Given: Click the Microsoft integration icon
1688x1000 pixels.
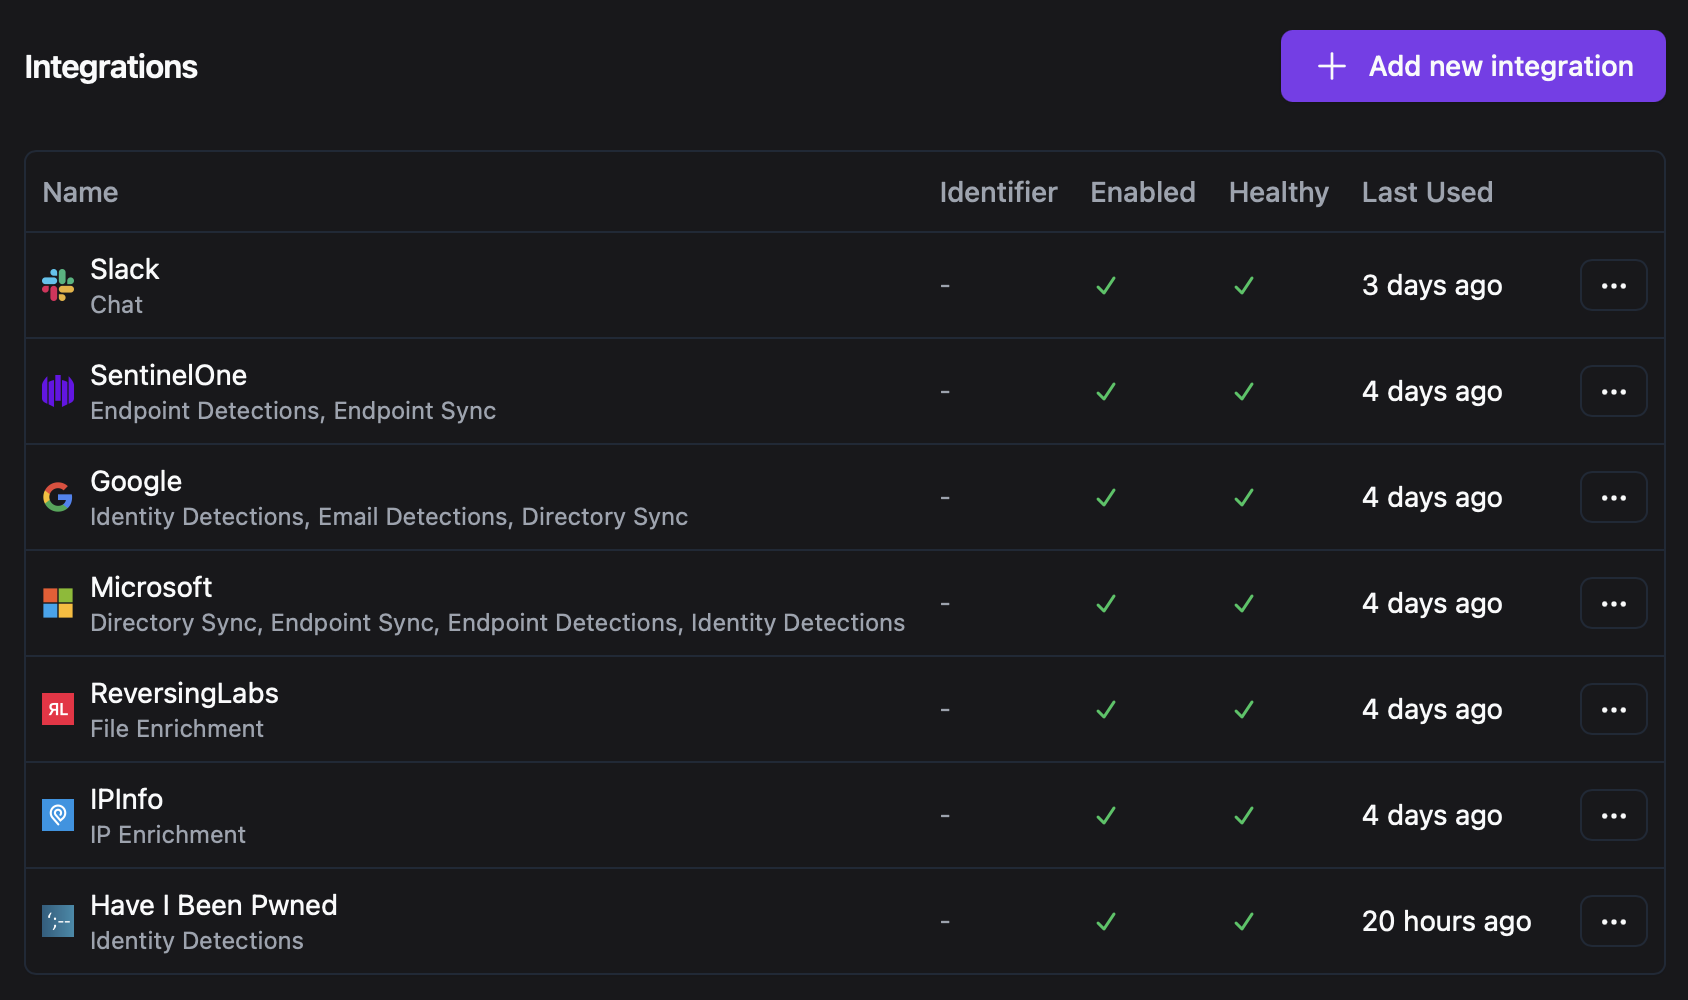Looking at the screenshot, I should tap(57, 603).
